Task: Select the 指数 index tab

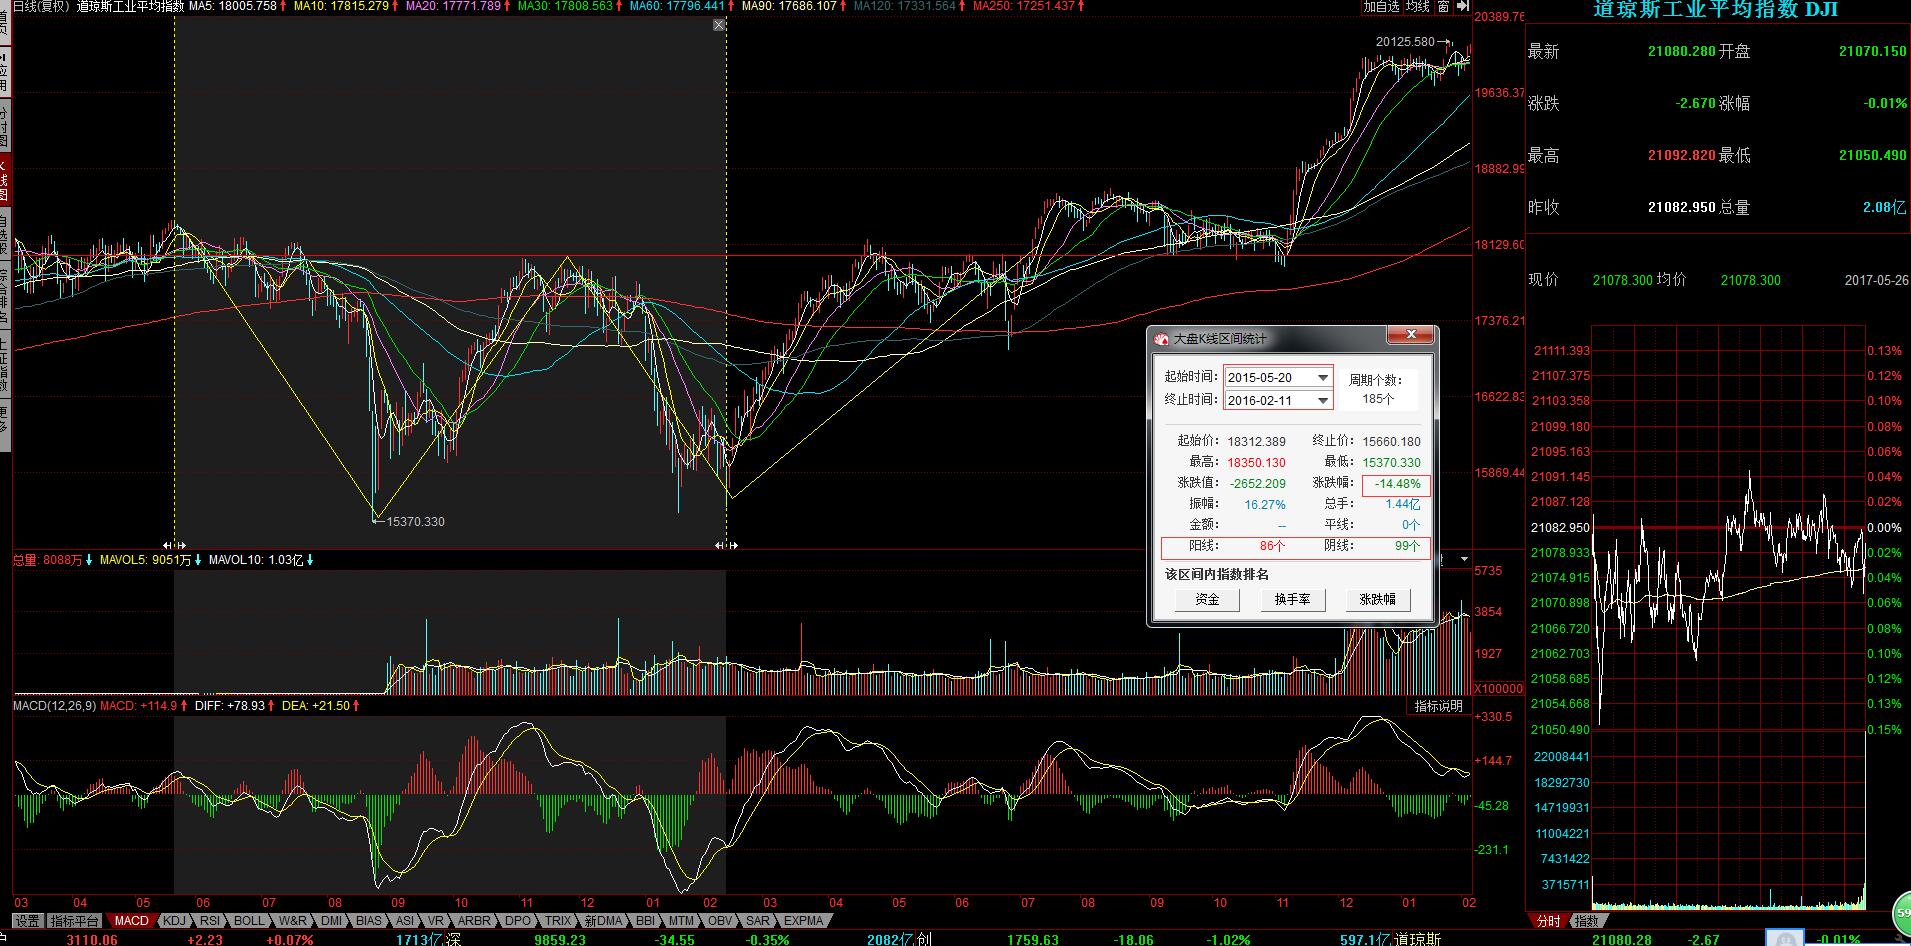Action: (1586, 921)
